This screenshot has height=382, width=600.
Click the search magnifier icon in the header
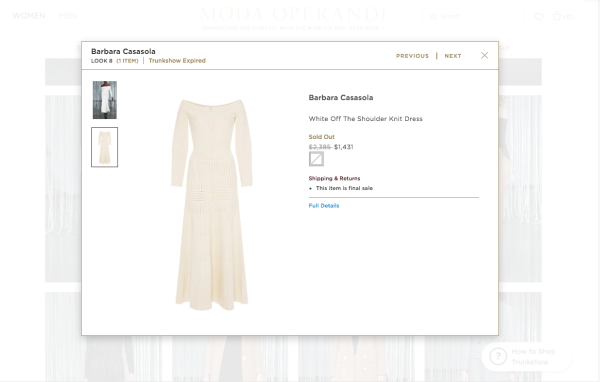tap(433, 16)
